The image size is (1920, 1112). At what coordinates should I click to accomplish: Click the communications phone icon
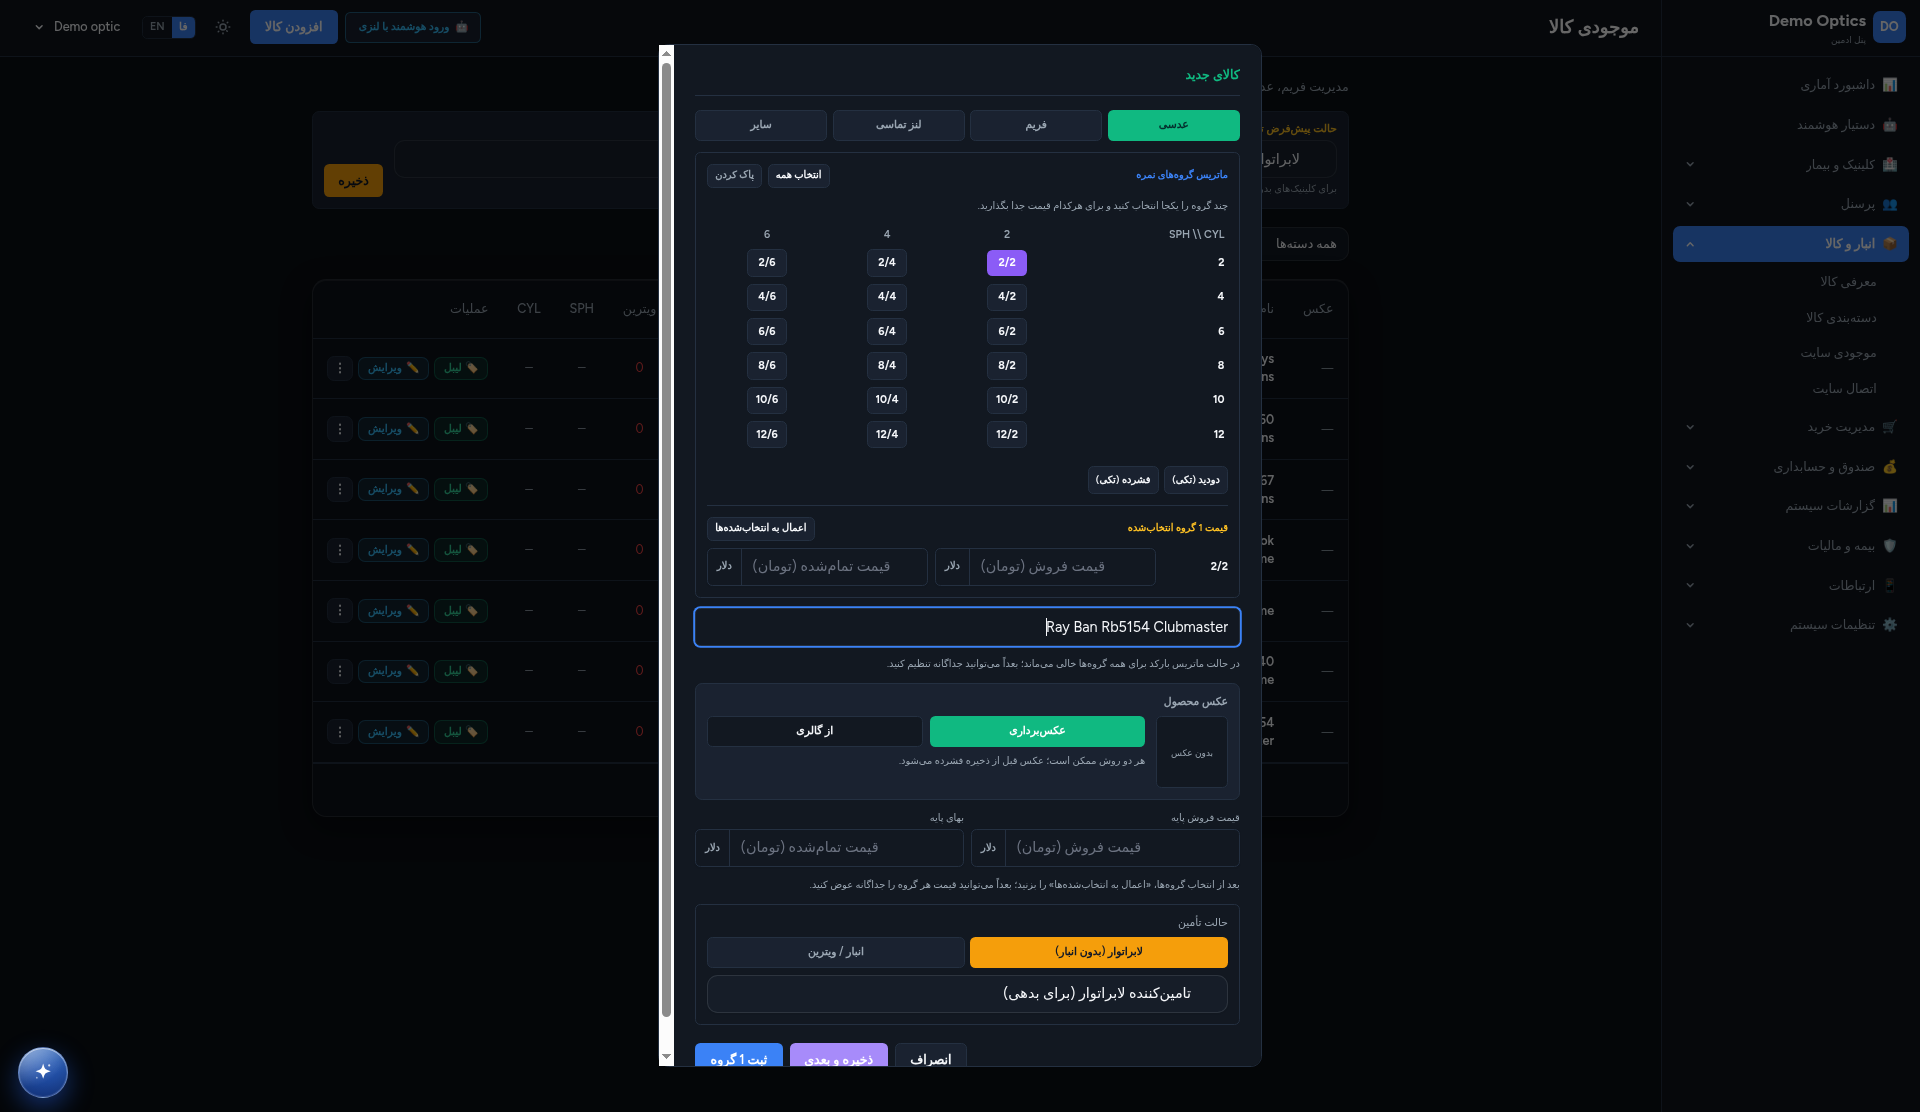[1889, 585]
